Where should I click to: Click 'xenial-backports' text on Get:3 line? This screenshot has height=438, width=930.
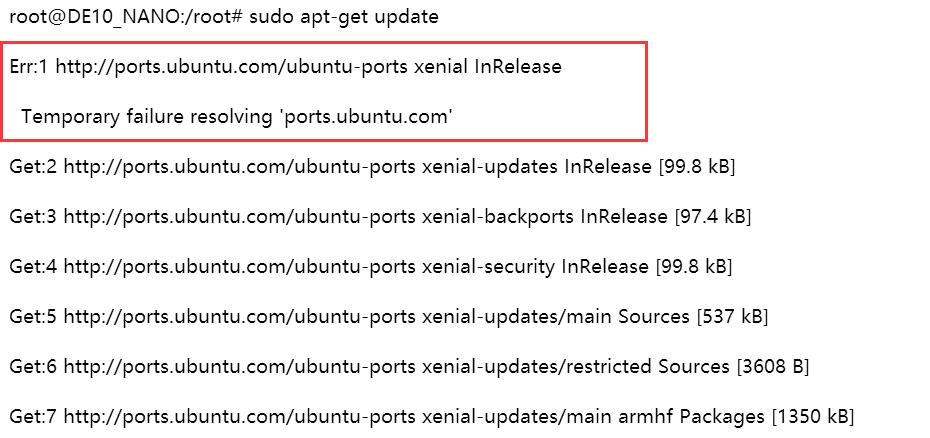pyautogui.click(x=498, y=217)
